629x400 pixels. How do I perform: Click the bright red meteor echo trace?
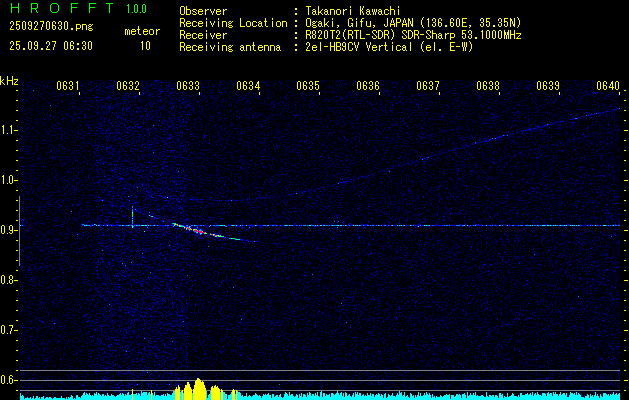click(x=199, y=231)
